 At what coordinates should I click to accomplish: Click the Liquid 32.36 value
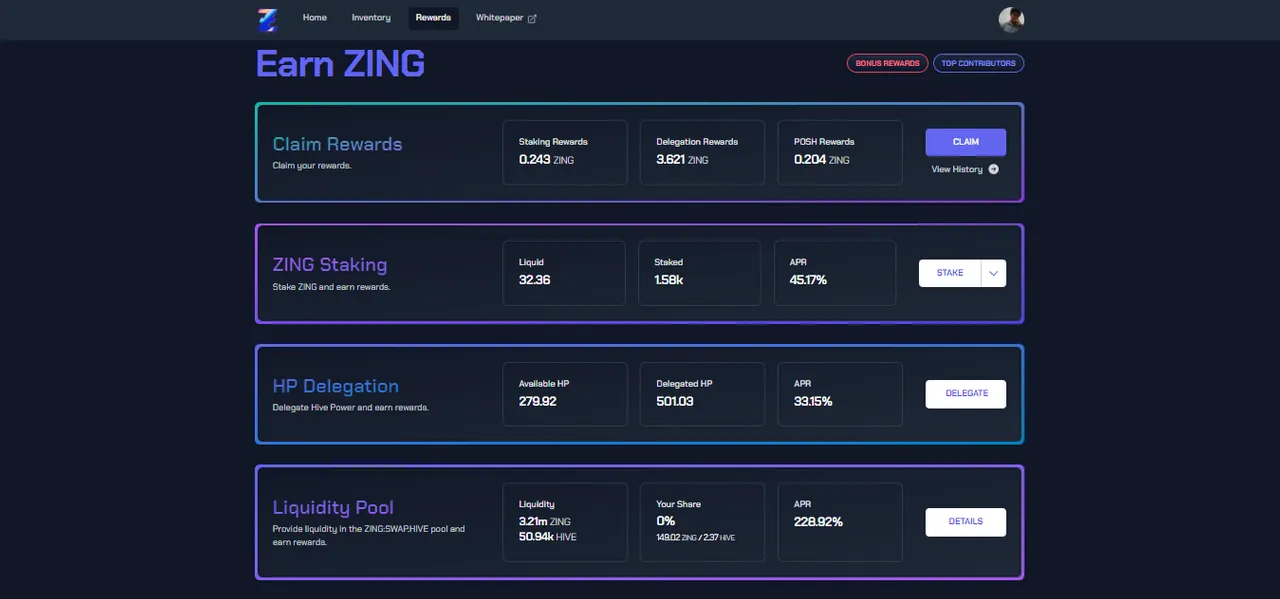[x=534, y=280]
